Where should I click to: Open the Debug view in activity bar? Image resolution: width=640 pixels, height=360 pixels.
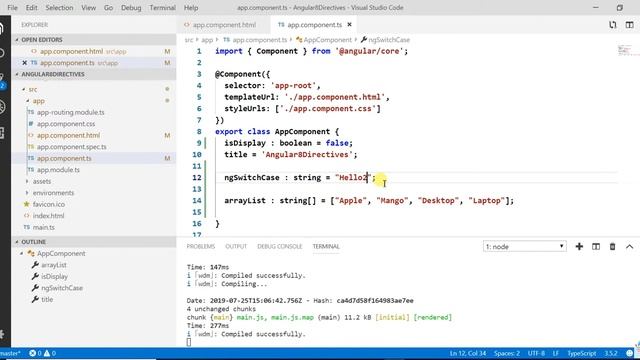[2, 107]
